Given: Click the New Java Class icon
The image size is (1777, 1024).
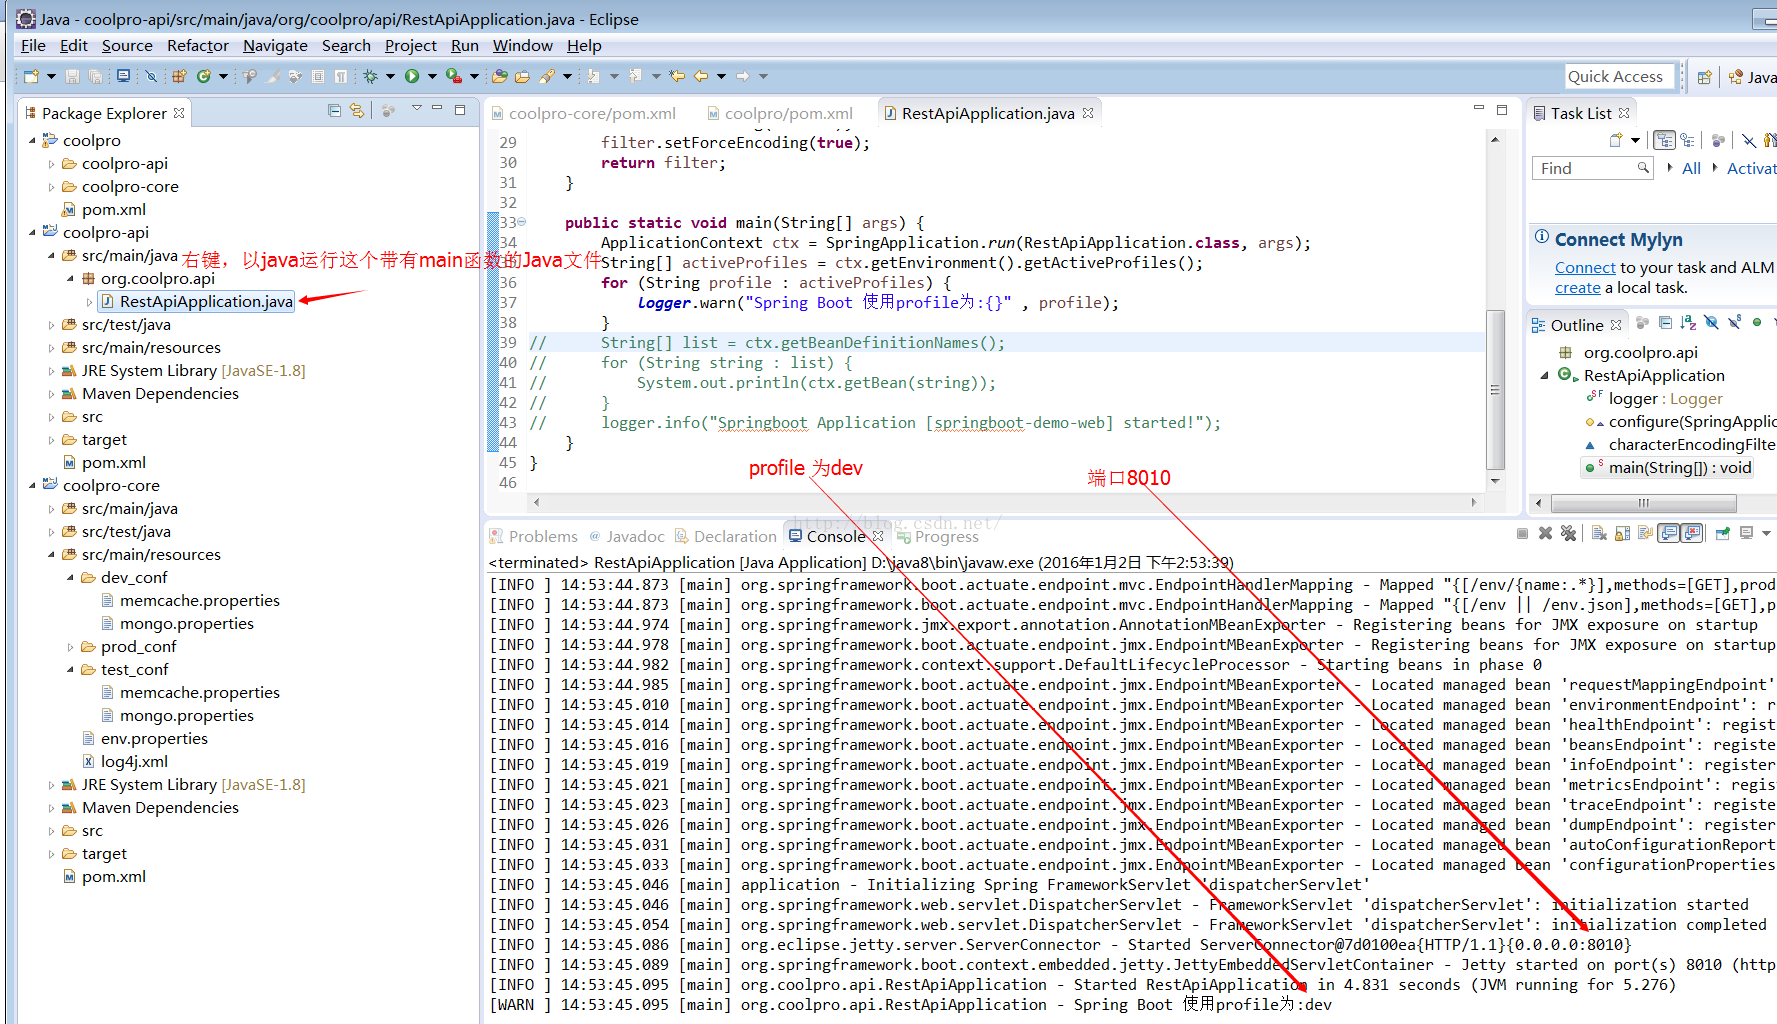Looking at the screenshot, I should (x=204, y=76).
